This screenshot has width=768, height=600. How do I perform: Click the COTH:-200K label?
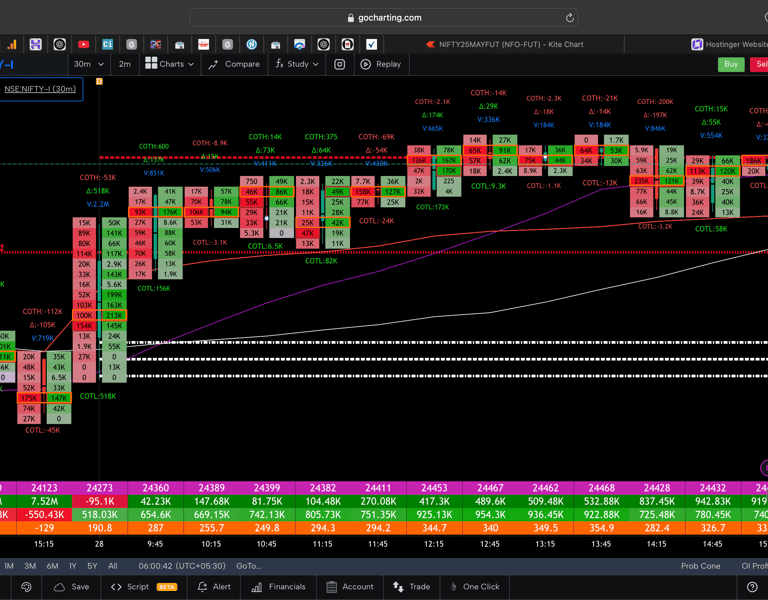pyautogui.click(x=655, y=102)
